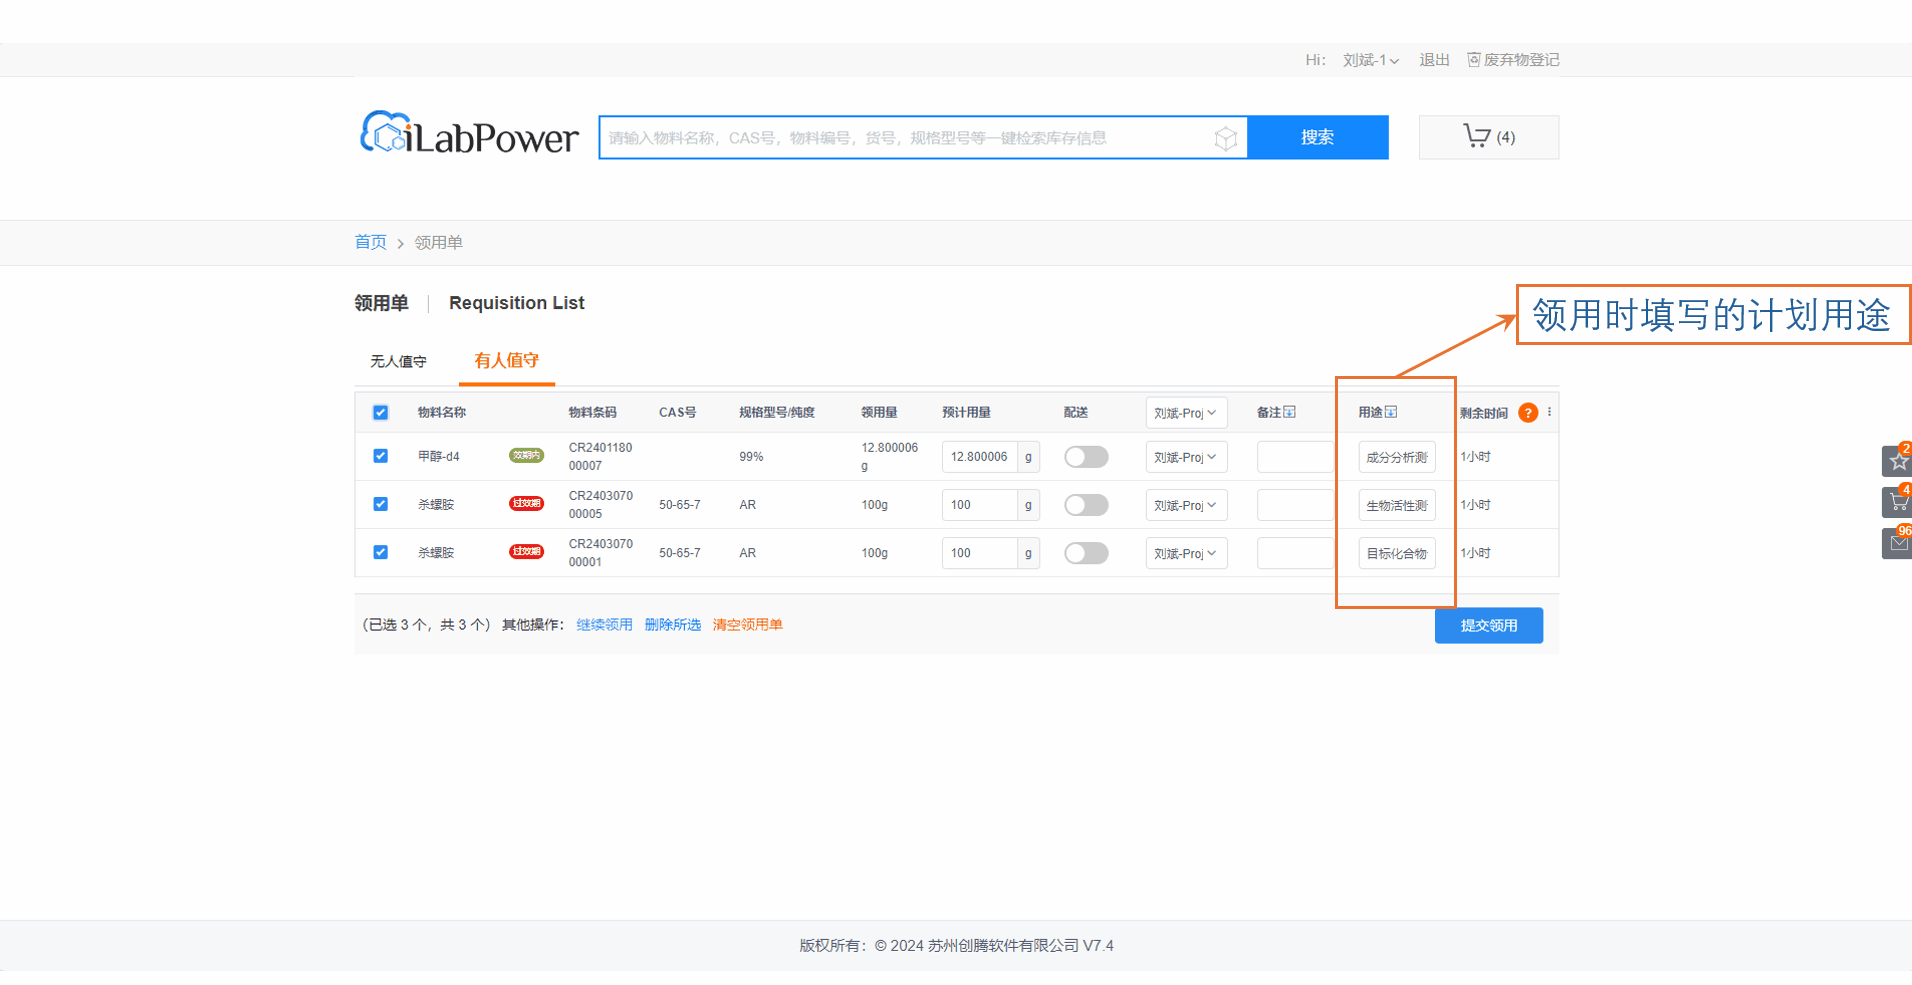Image resolution: width=1912 pixels, height=985 pixels.
Task: Open the favorites star sidebar icon
Action: 1897,461
